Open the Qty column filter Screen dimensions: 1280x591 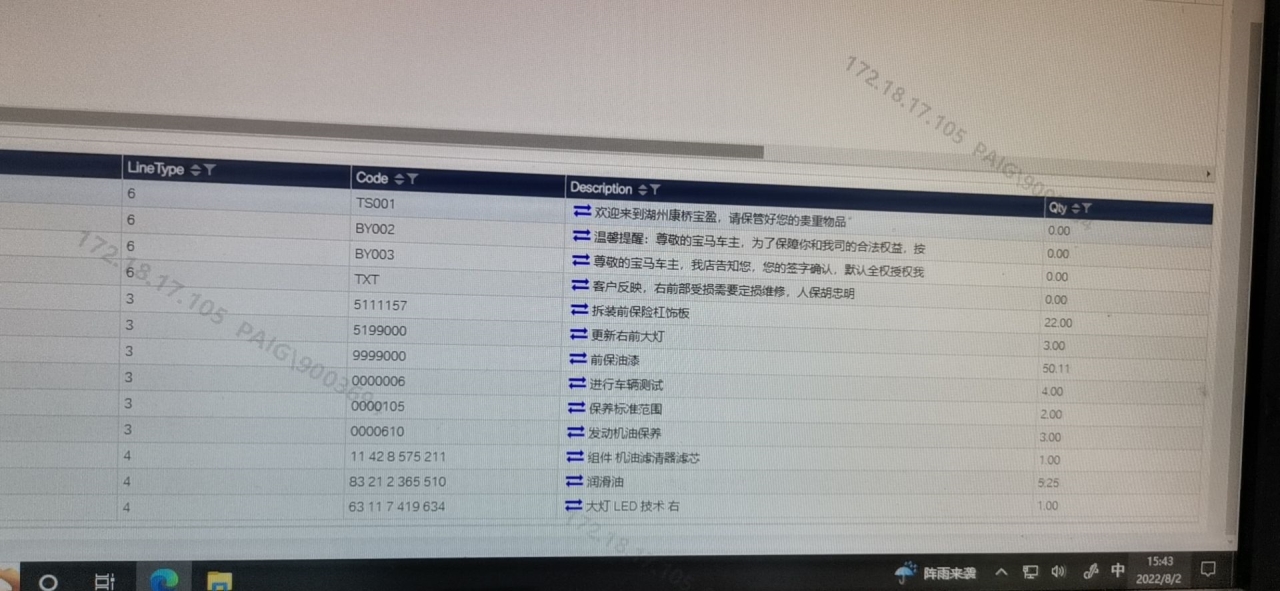1086,208
